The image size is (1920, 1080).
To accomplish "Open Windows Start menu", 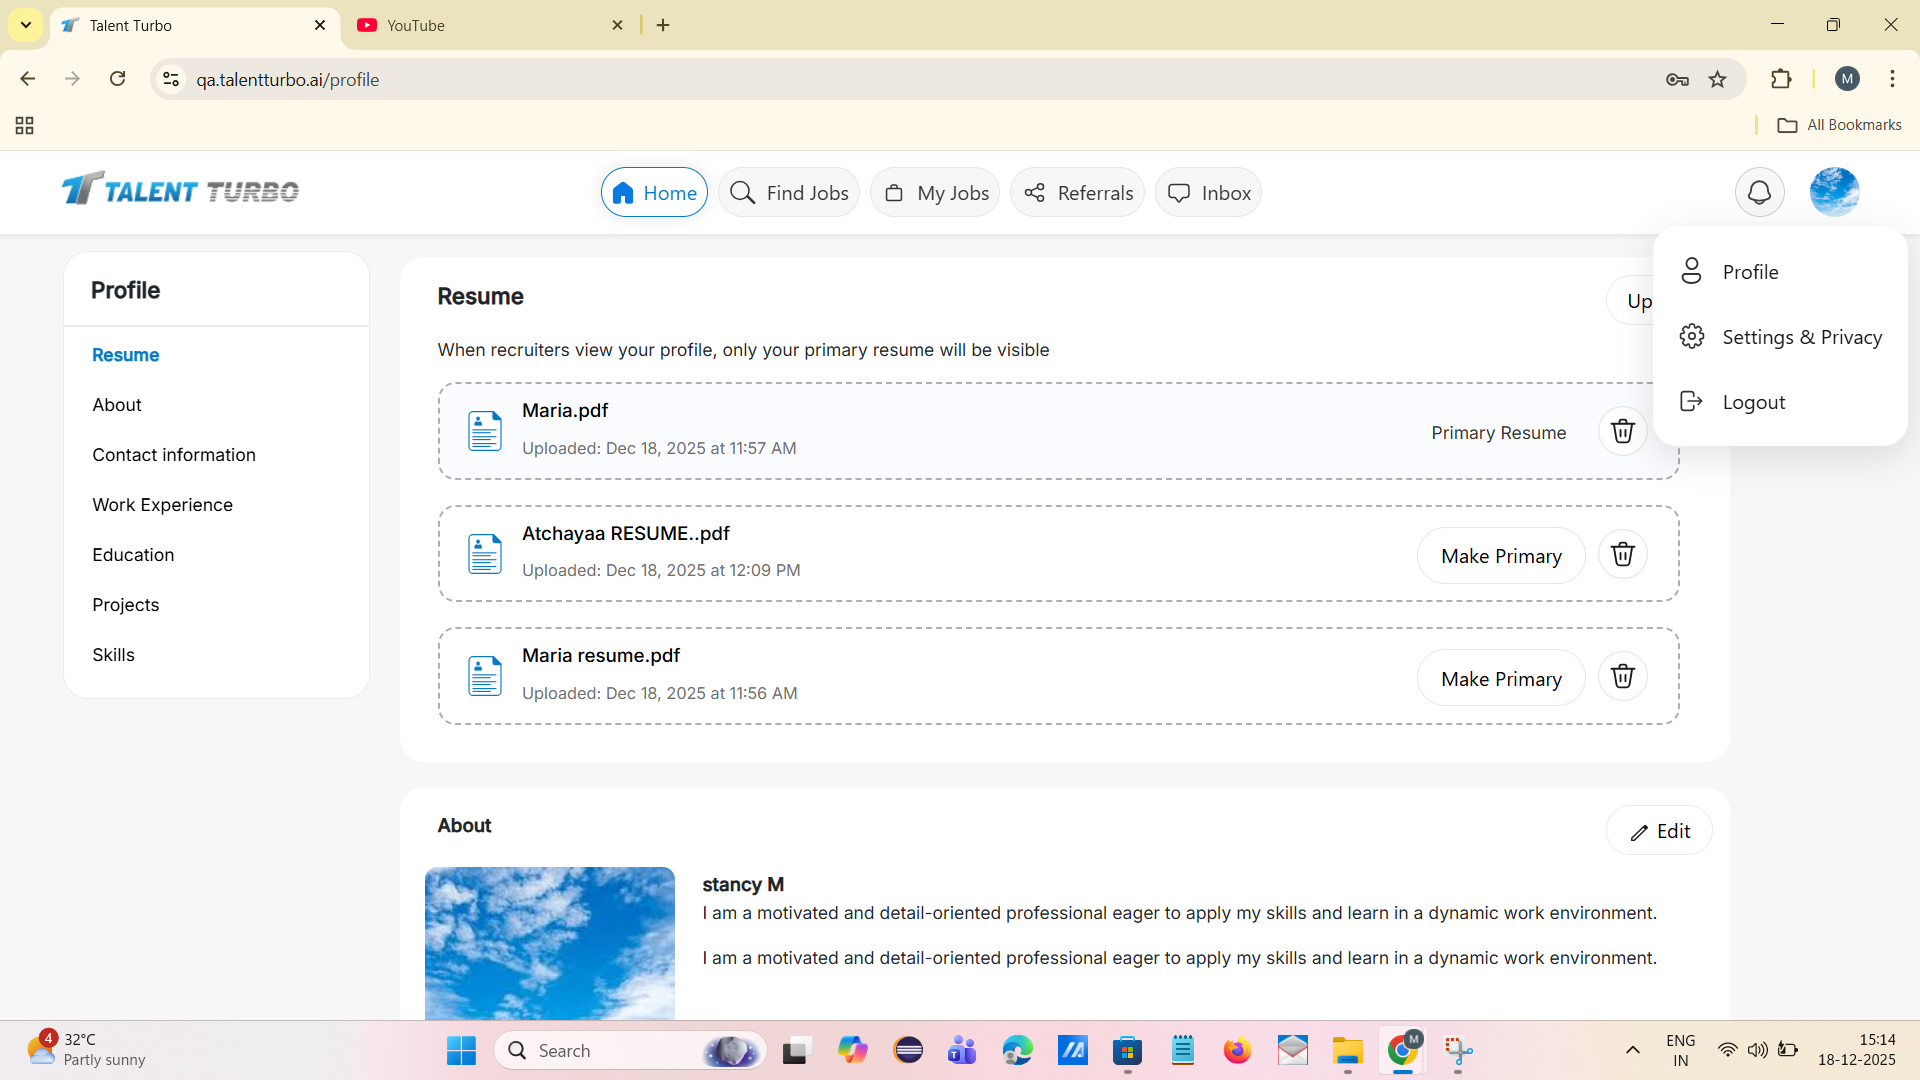I will [461, 1050].
